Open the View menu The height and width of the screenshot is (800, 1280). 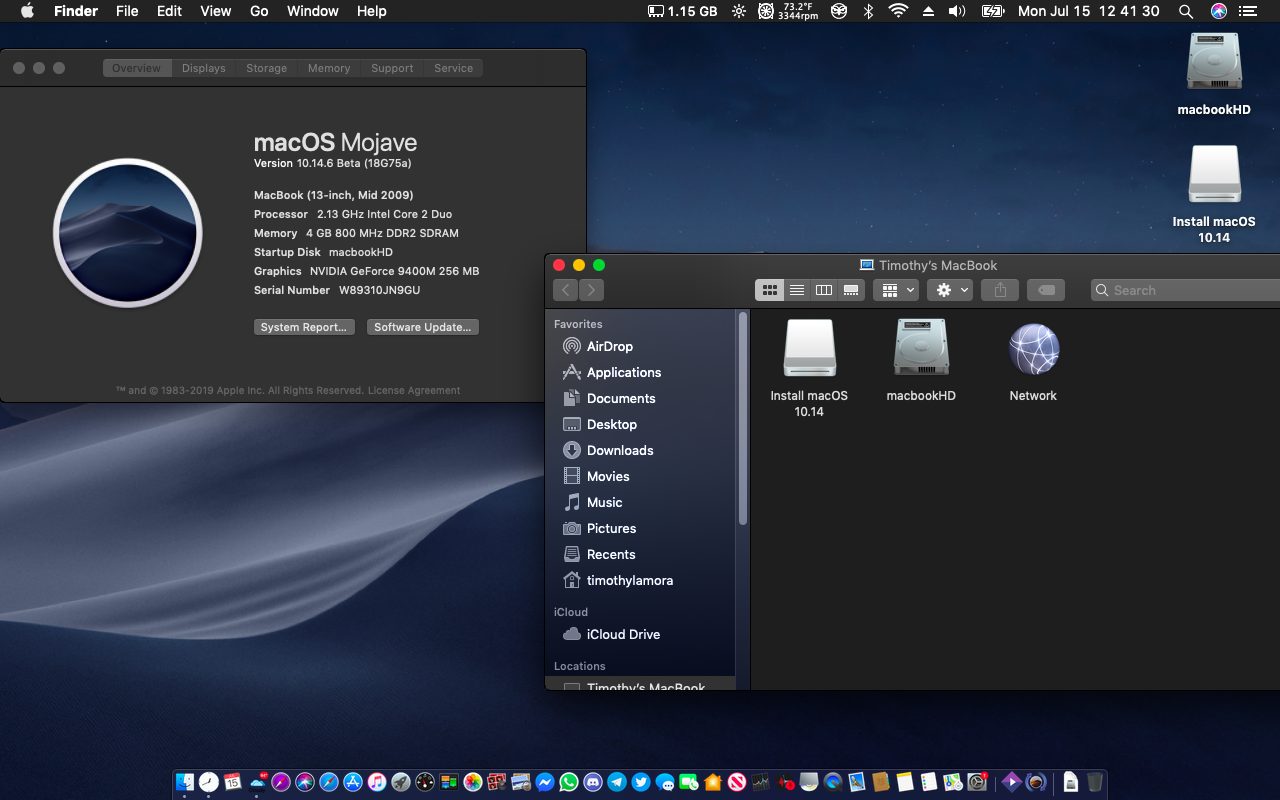click(x=216, y=11)
